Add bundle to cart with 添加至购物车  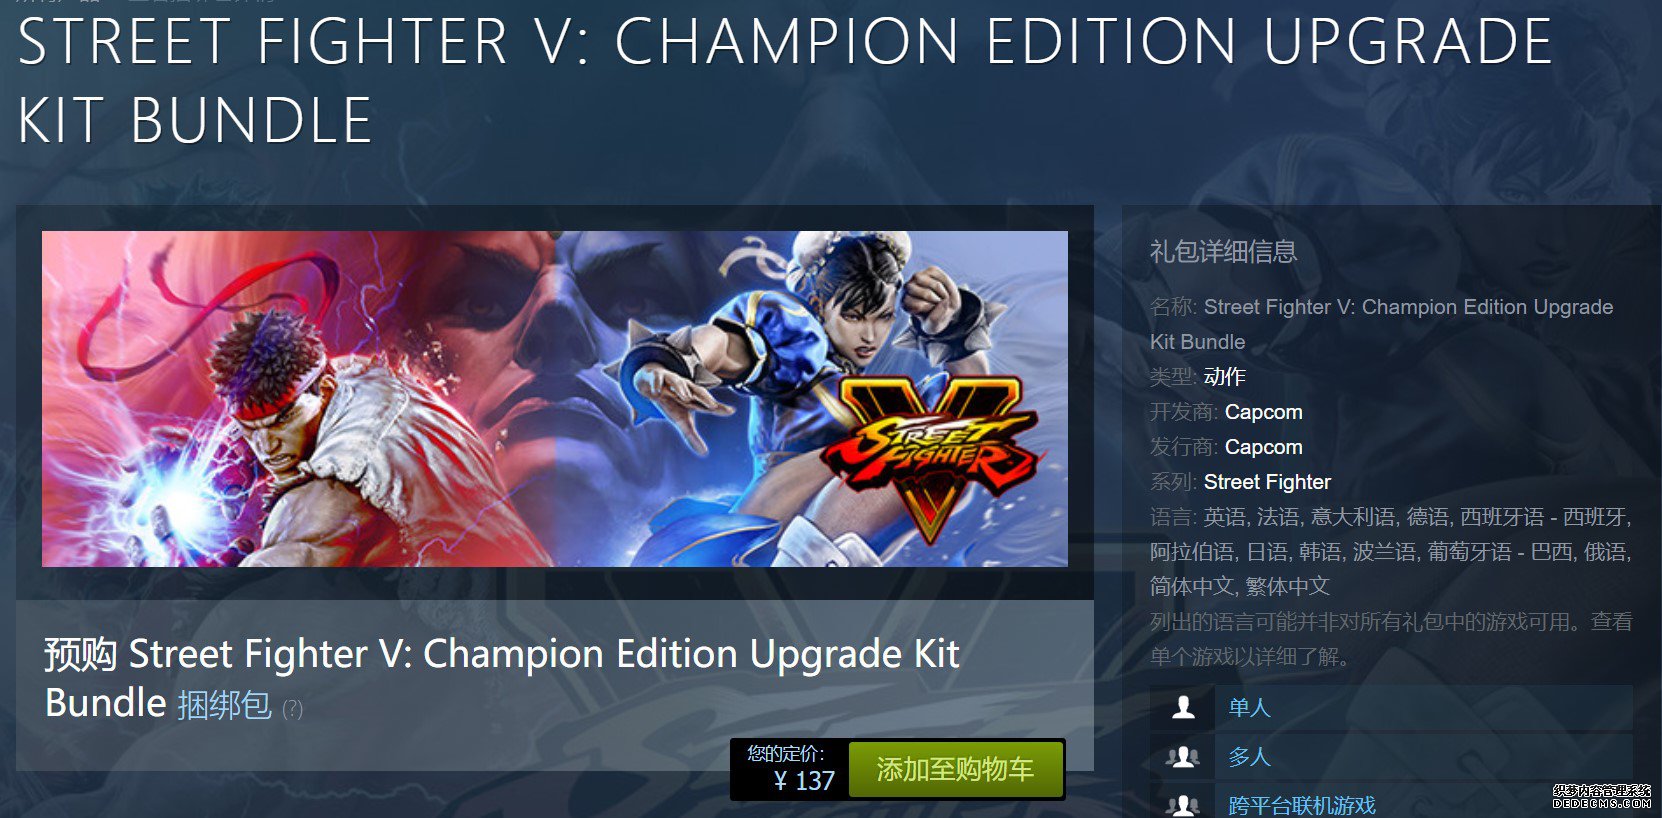pyautogui.click(x=955, y=769)
